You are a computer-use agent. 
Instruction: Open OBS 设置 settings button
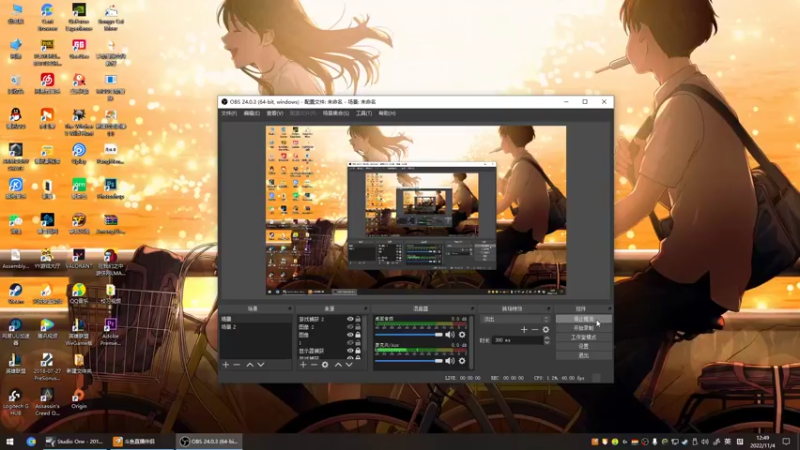583,346
